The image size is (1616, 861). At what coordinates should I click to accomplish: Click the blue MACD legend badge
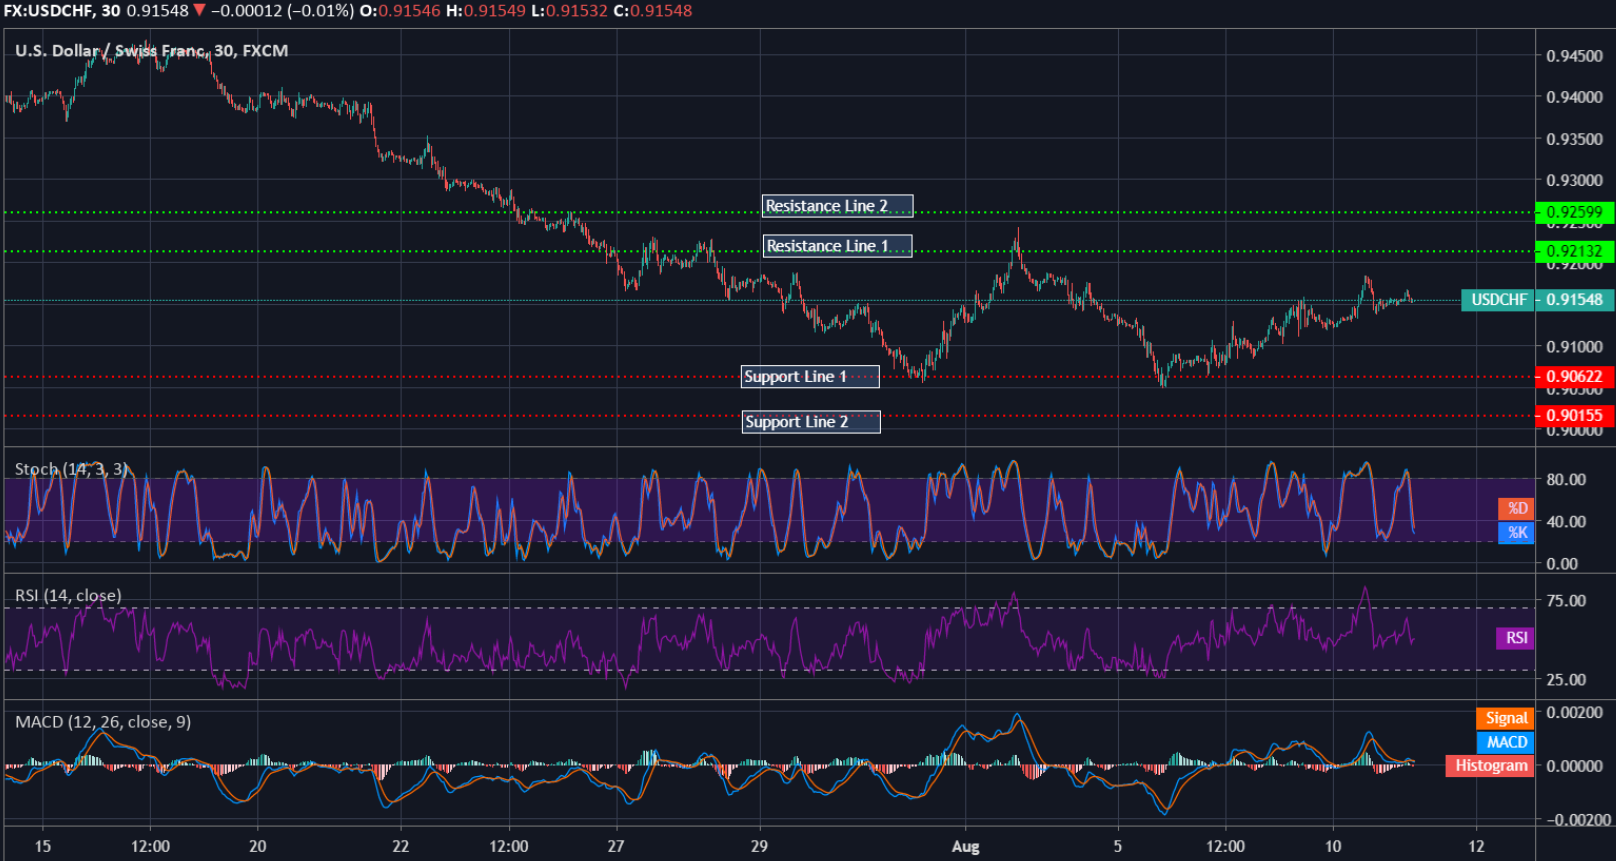(1505, 742)
